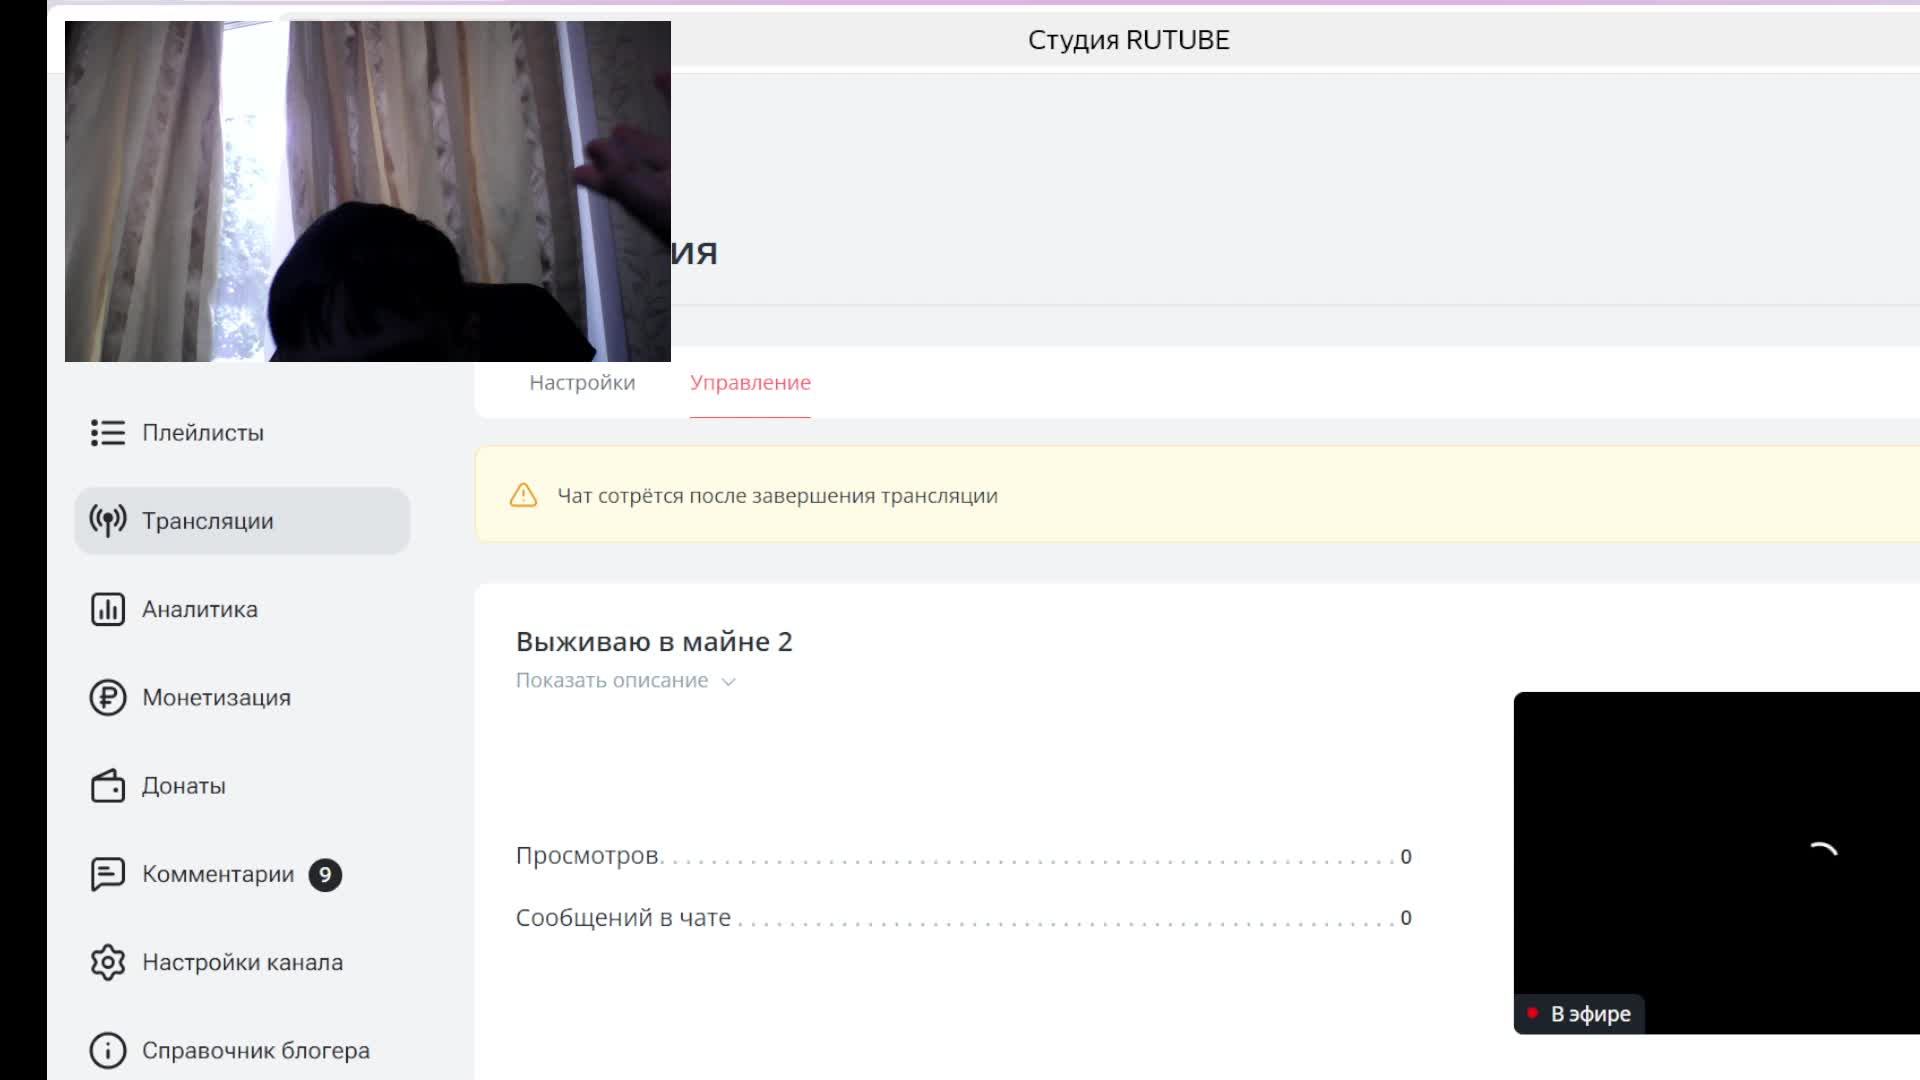Click the В эфире live indicator

tap(1580, 1014)
